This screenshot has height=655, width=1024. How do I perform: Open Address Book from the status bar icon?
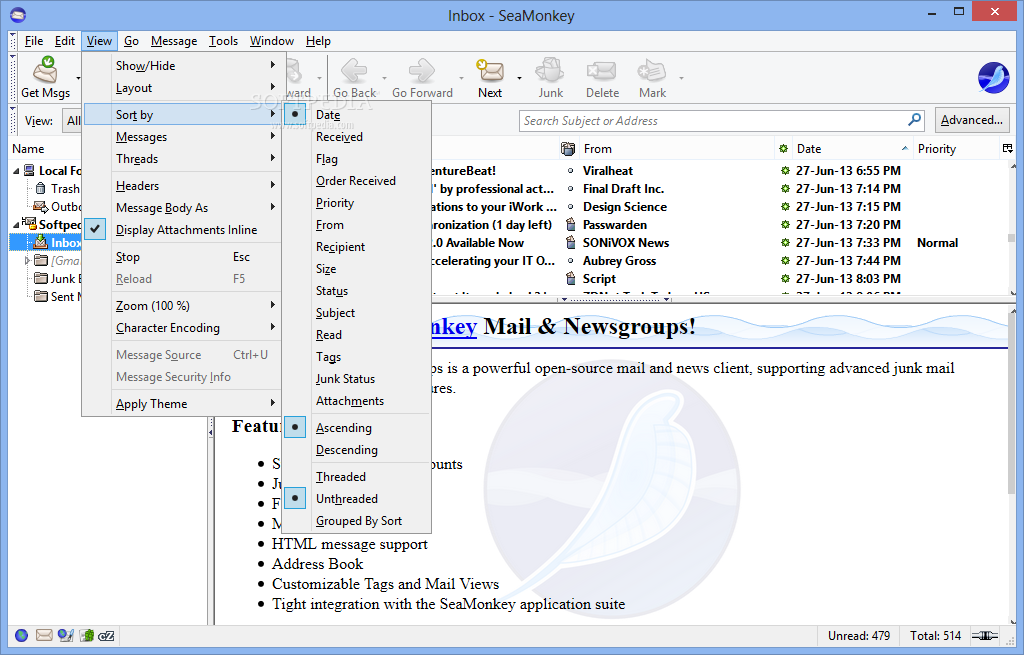point(87,635)
